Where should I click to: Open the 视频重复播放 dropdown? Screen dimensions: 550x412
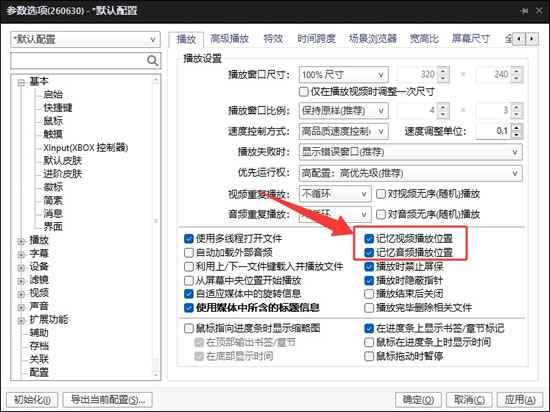[335, 194]
